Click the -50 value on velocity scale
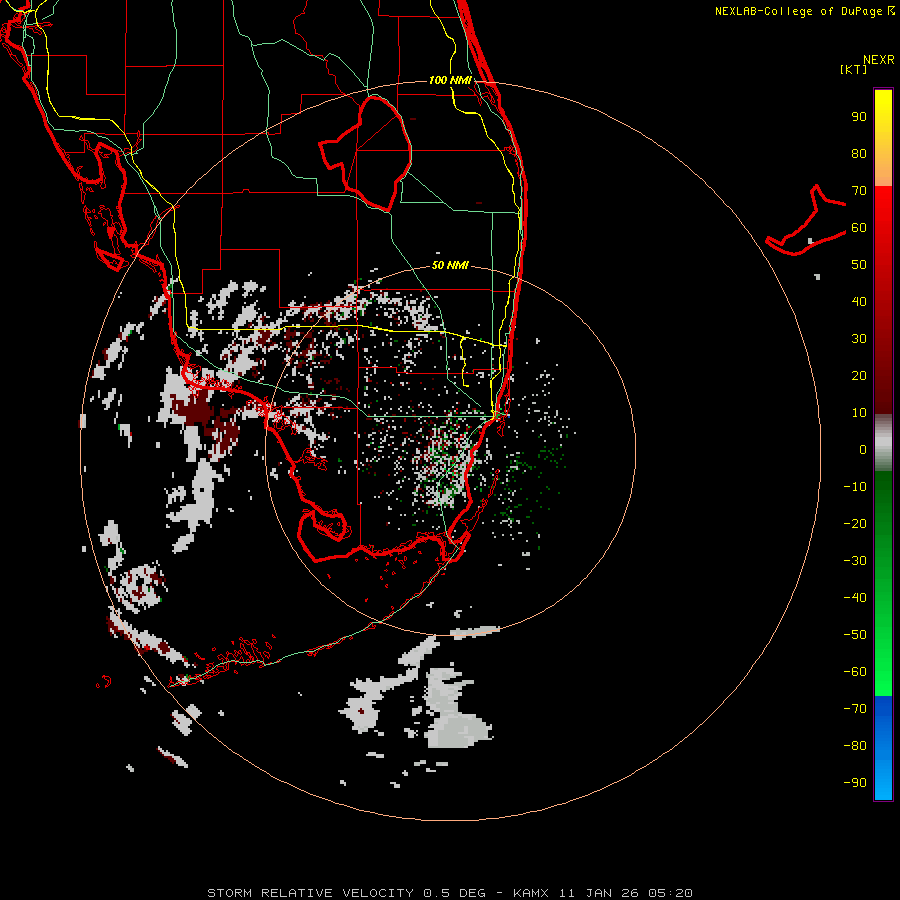Image resolution: width=900 pixels, height=900 pixels. click(x=855, y=635)
